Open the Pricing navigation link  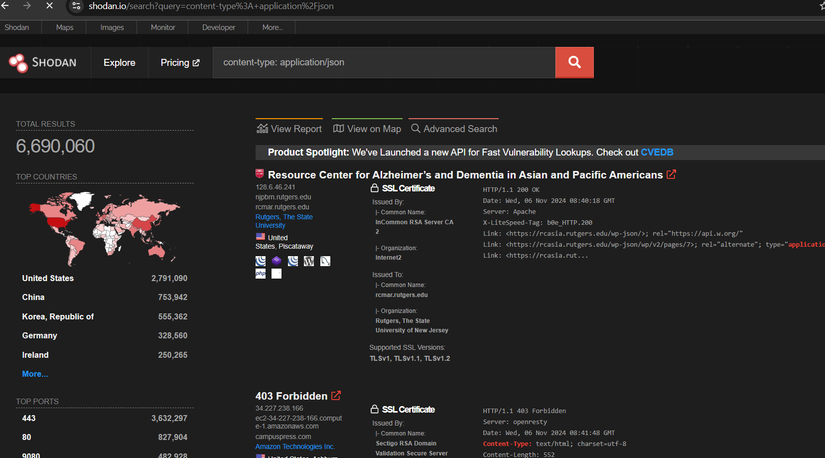click(179, 63)
